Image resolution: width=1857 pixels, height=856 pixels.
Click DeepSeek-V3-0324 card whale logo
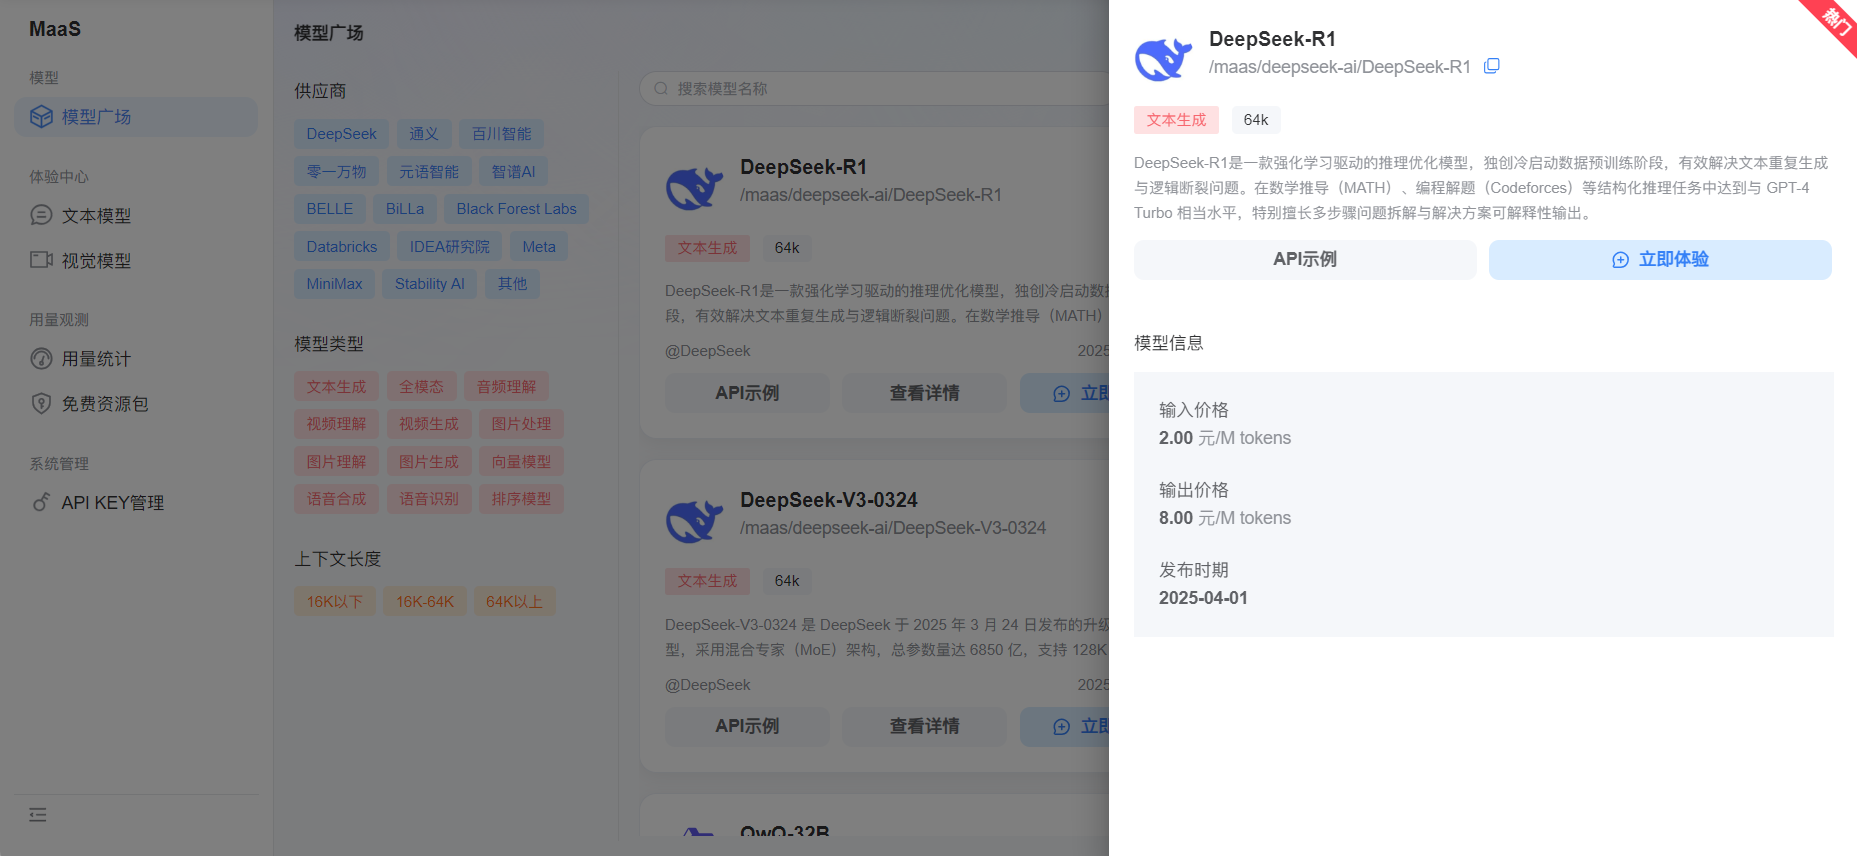694,520
